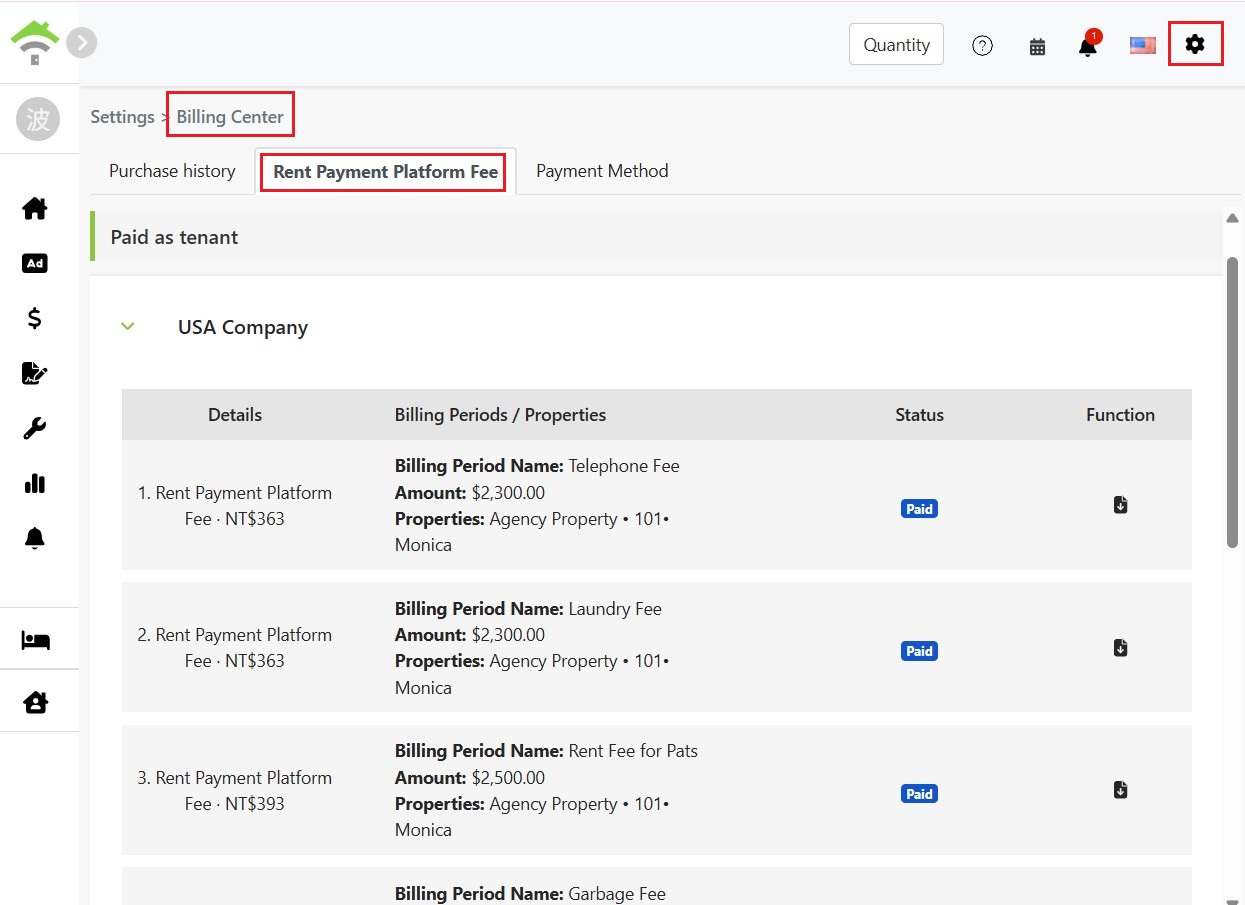
Task: Open the calendar icon in header
Action: click(1037, 46)
